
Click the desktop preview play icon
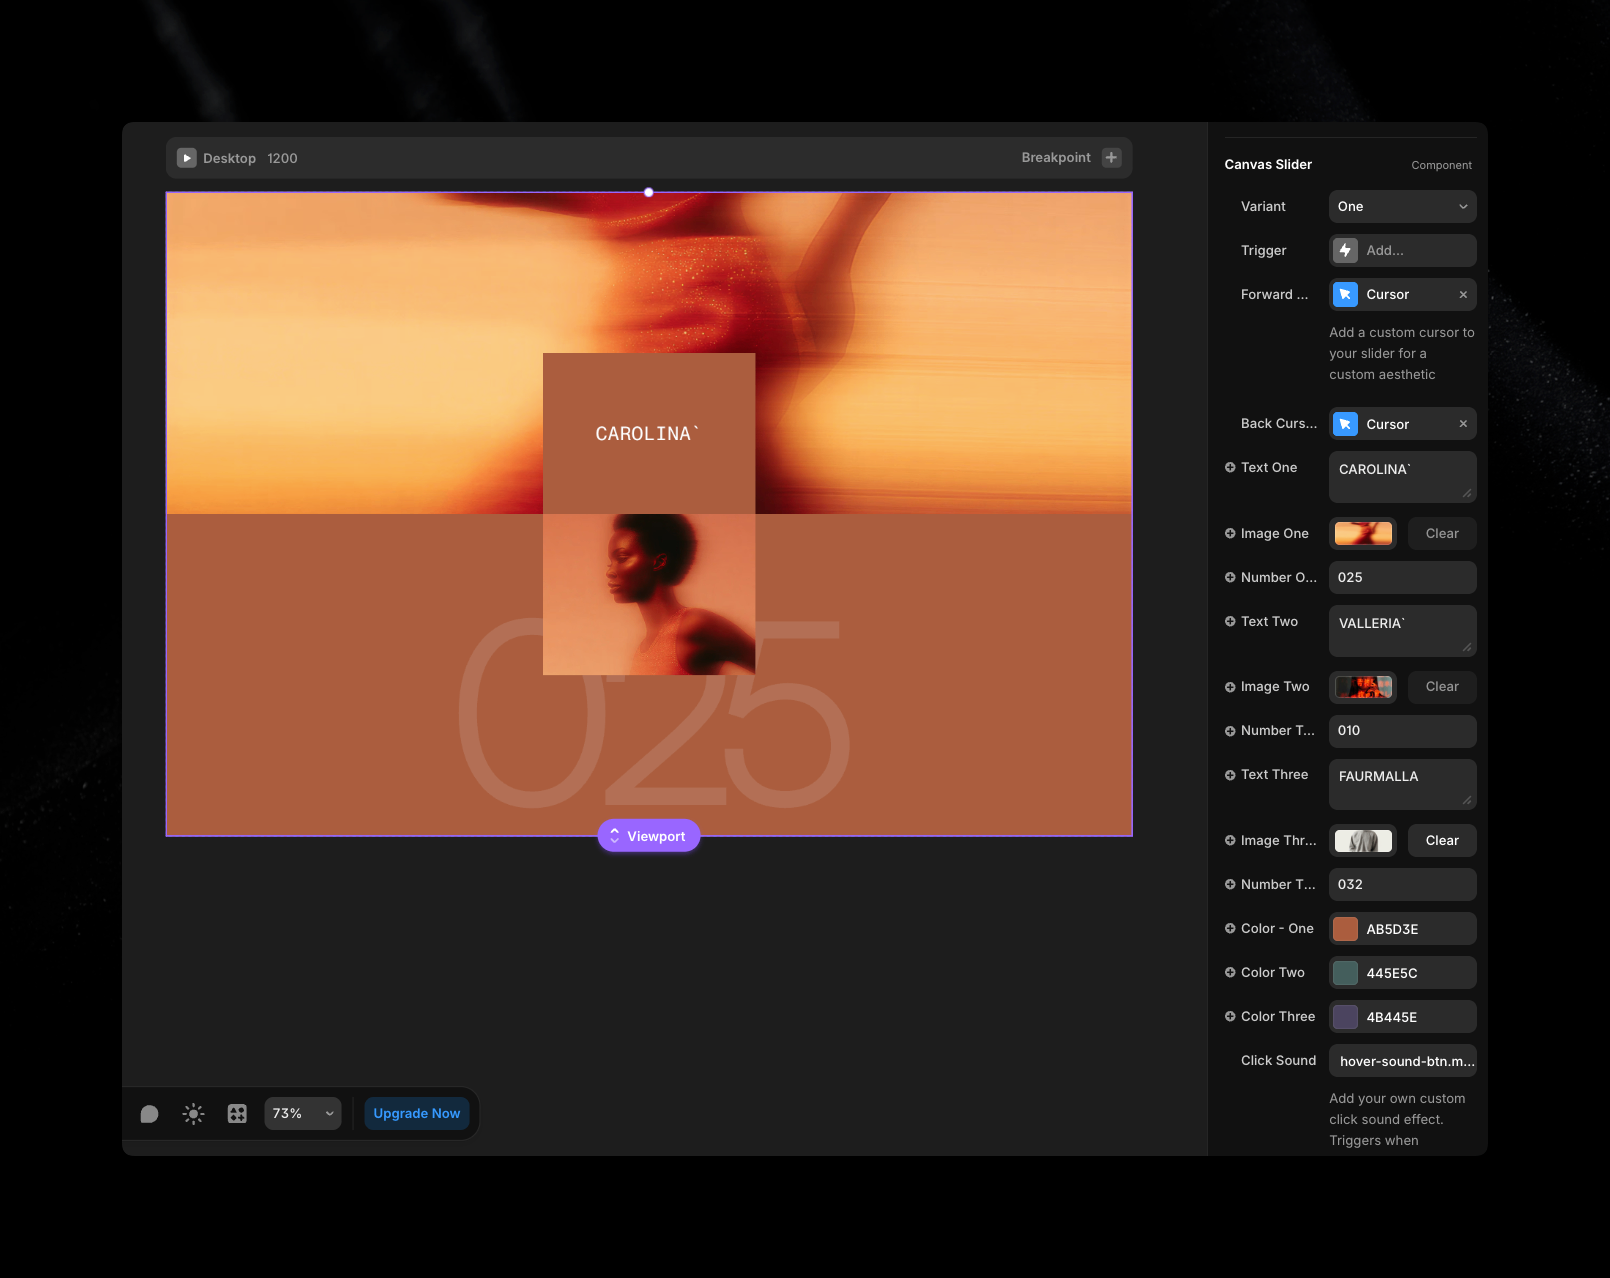[x=187, y=158]
